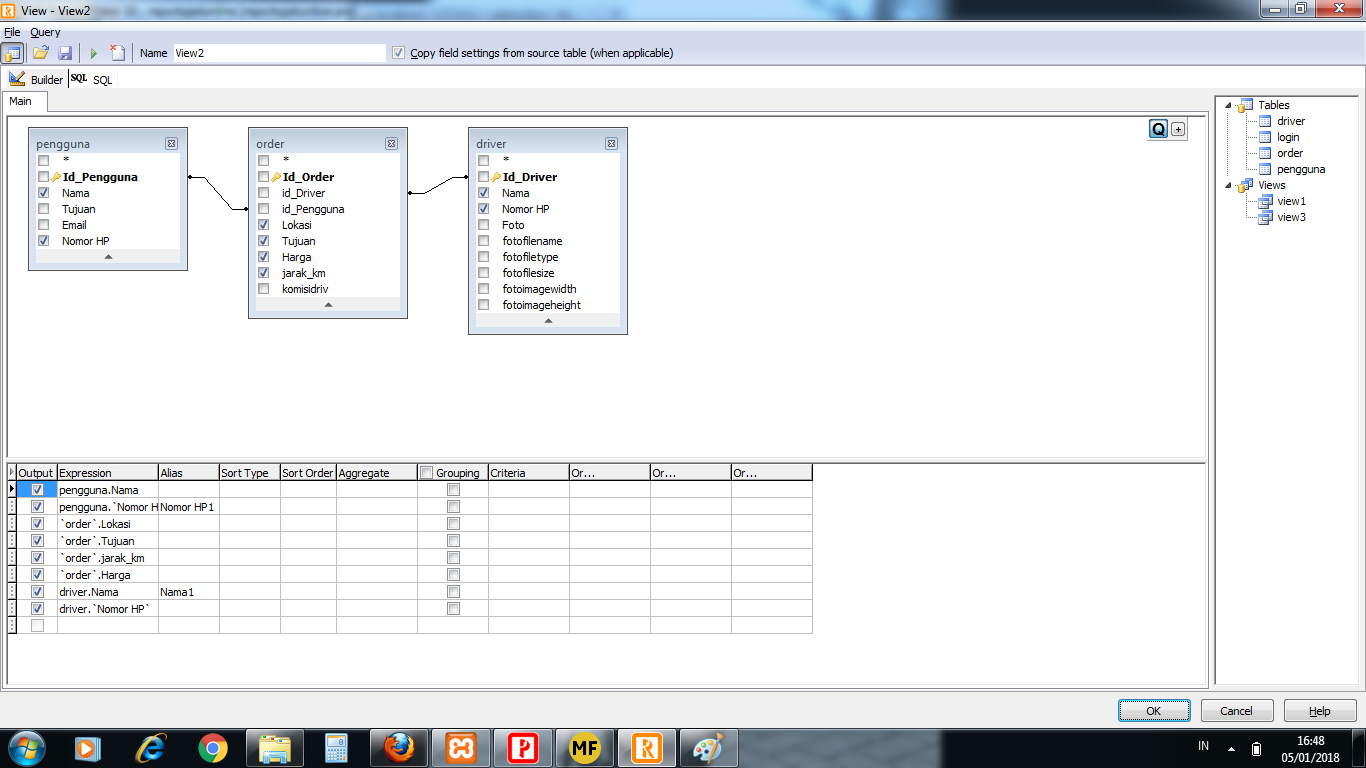The image size is (1366, 768).
Task: Select view1 in the Views tree
Action: point(1291,201)
